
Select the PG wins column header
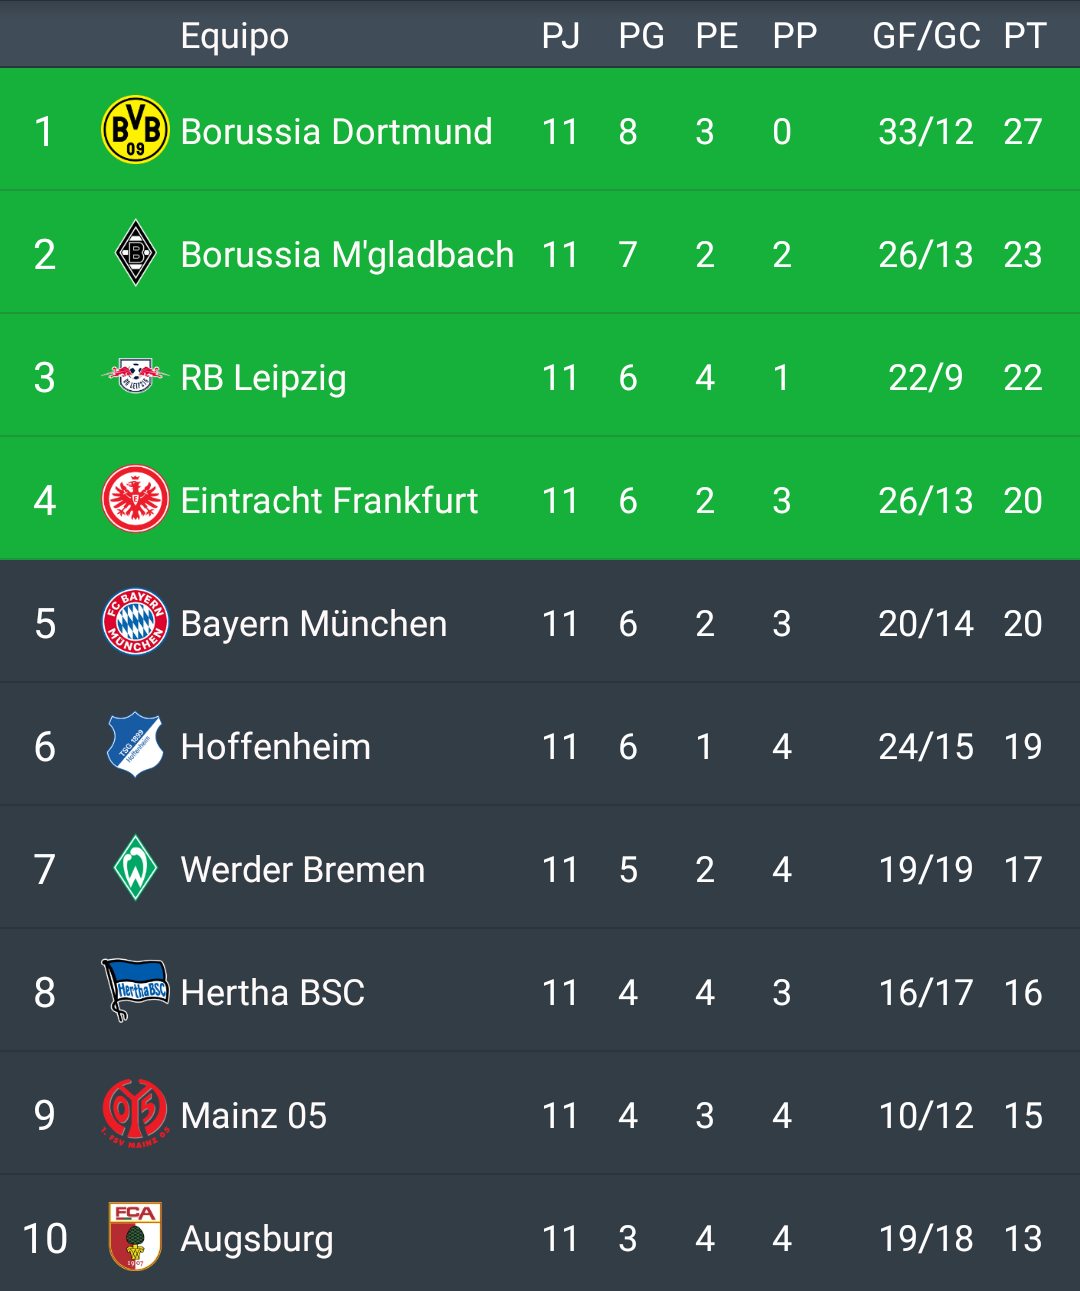tap(641, 36)
